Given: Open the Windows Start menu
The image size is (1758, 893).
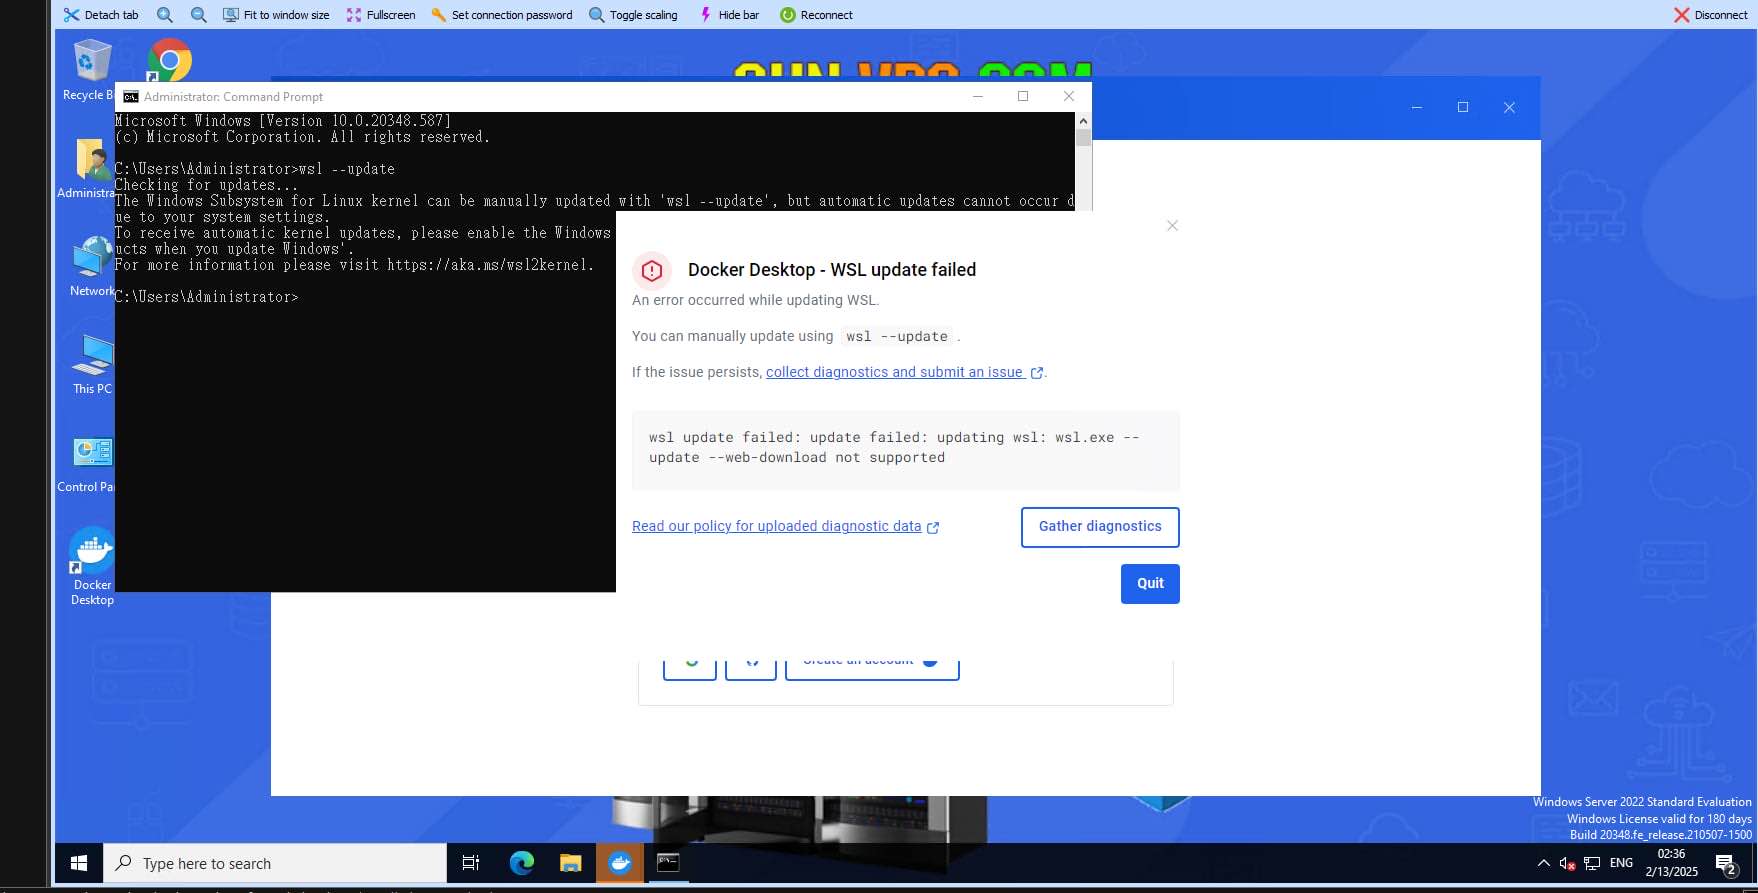Looking at the screenshot, I should [79, 863].
